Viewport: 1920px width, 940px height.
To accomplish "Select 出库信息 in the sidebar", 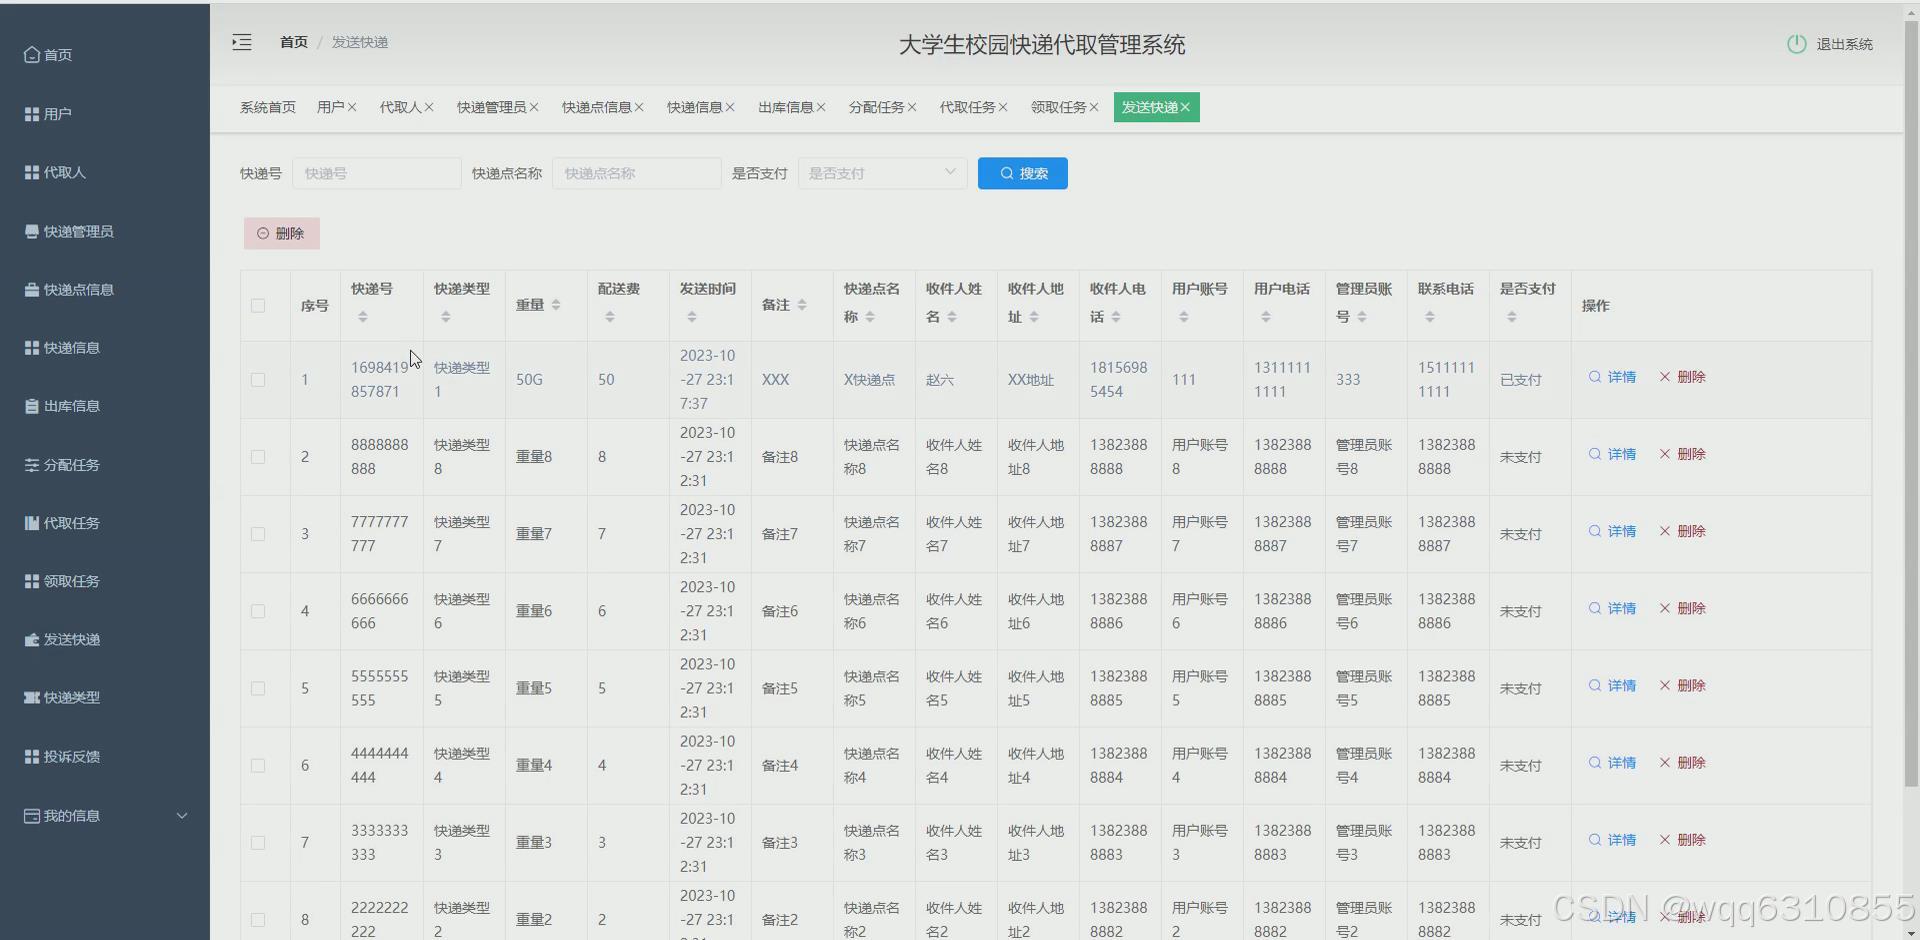I will click(x=70, y=406).
